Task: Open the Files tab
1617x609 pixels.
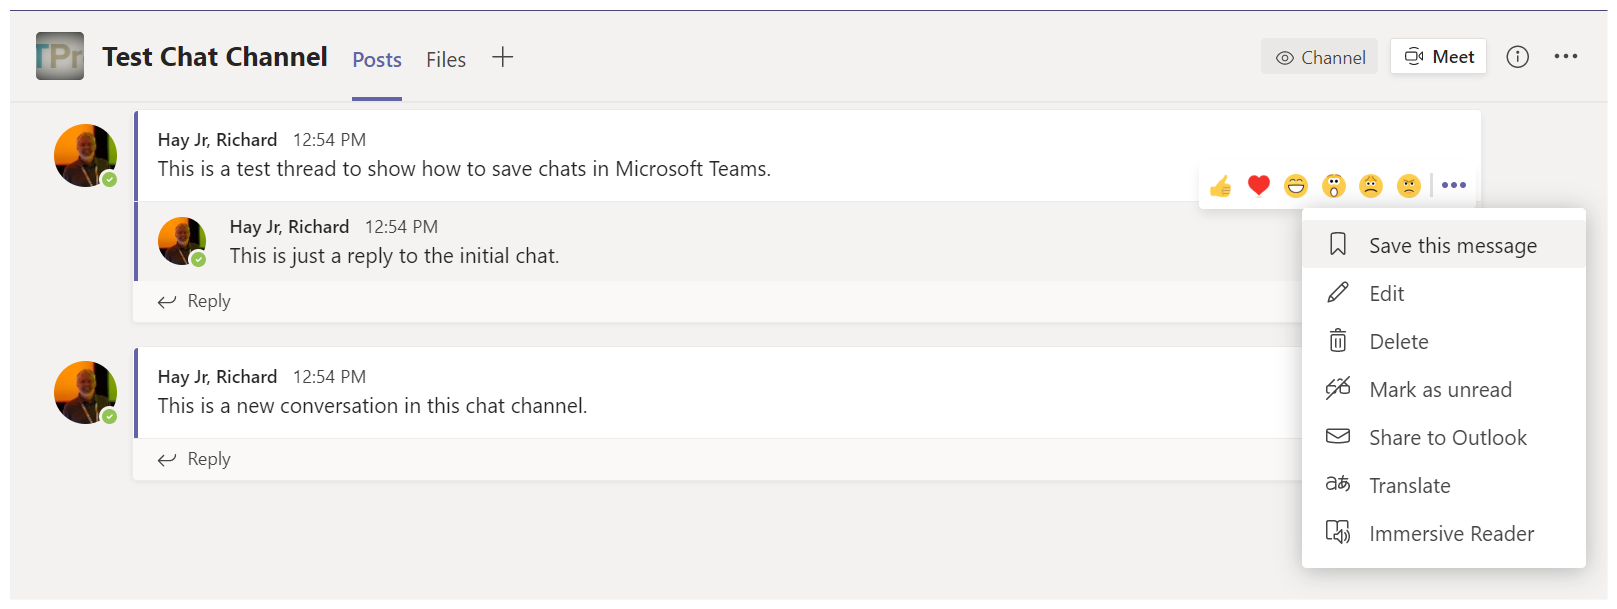Action: tap(446, 60)
